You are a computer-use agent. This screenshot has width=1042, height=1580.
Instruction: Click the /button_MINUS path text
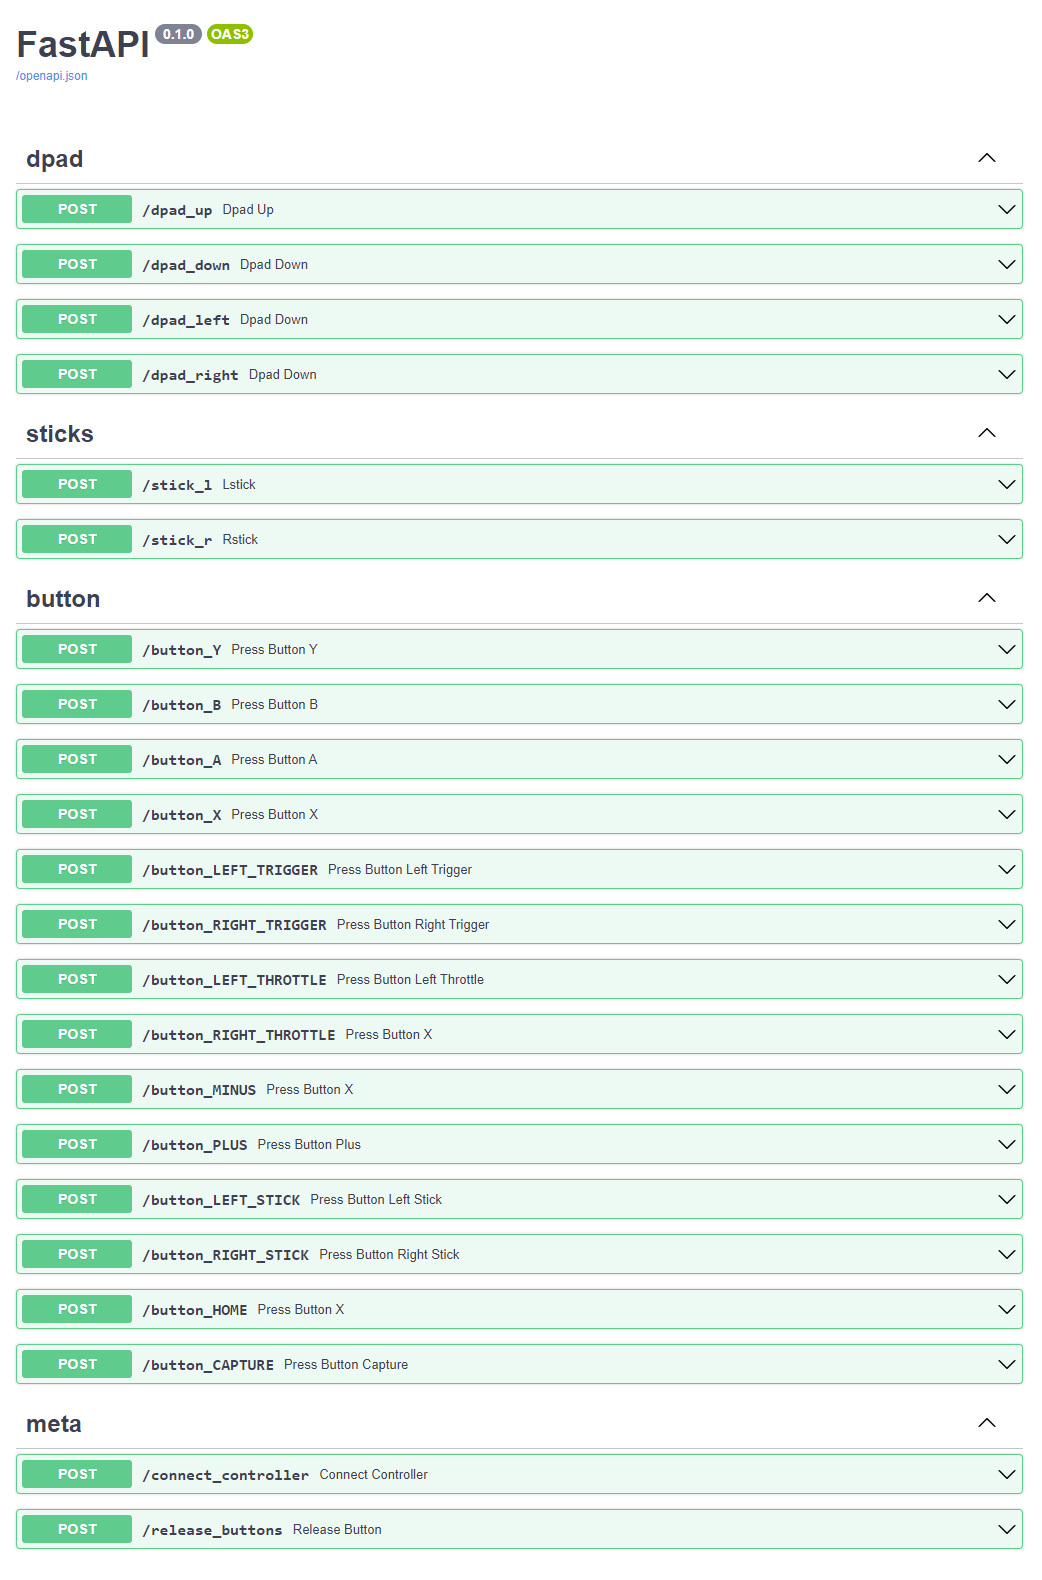199,1090
